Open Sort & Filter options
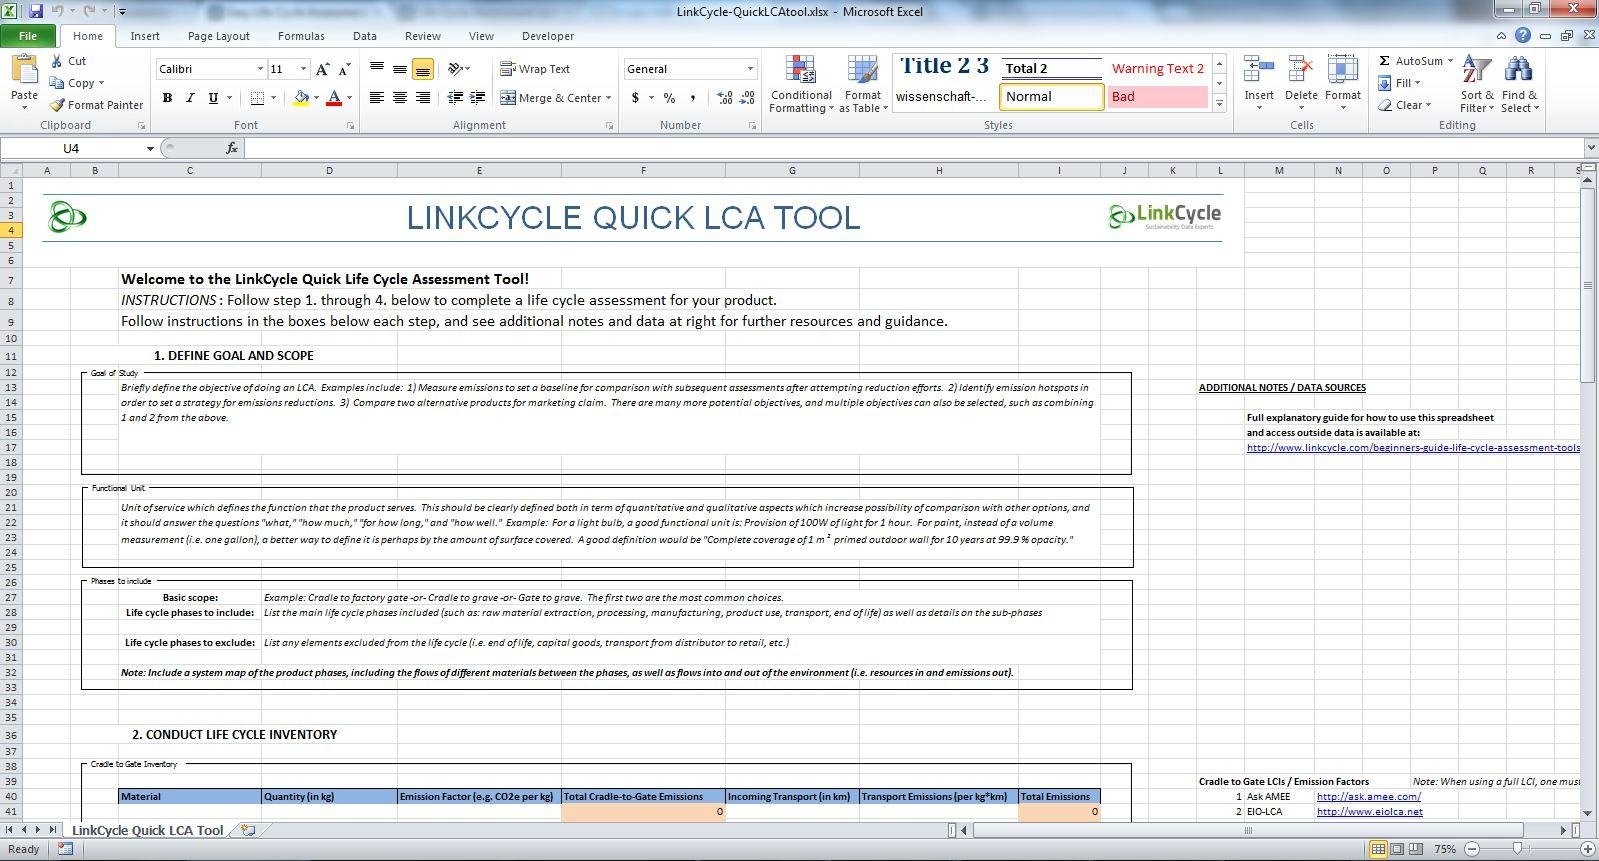This screenshot has height=861, width=1599. pos(1476,84)
